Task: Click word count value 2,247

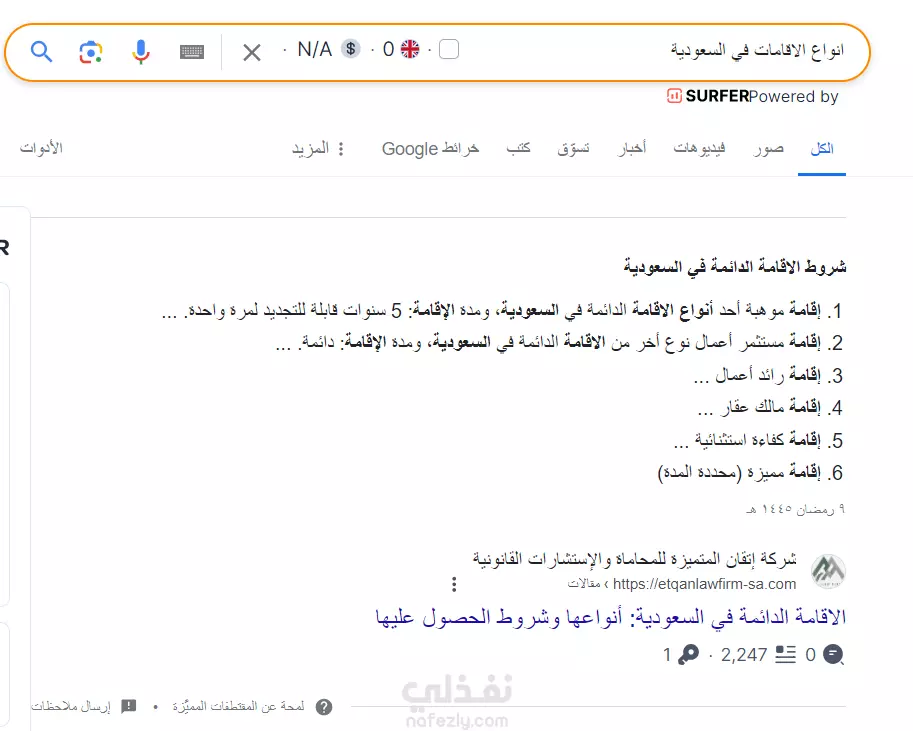Action: (744, 655)
